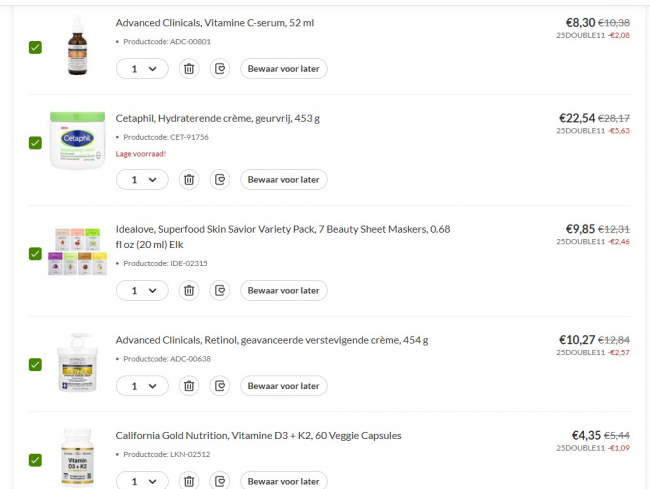Screen dimensions: 650x489
Task: Open California Gold Nutrition Vitamine D3 + K2 link
Action: [x=258, y=435]
